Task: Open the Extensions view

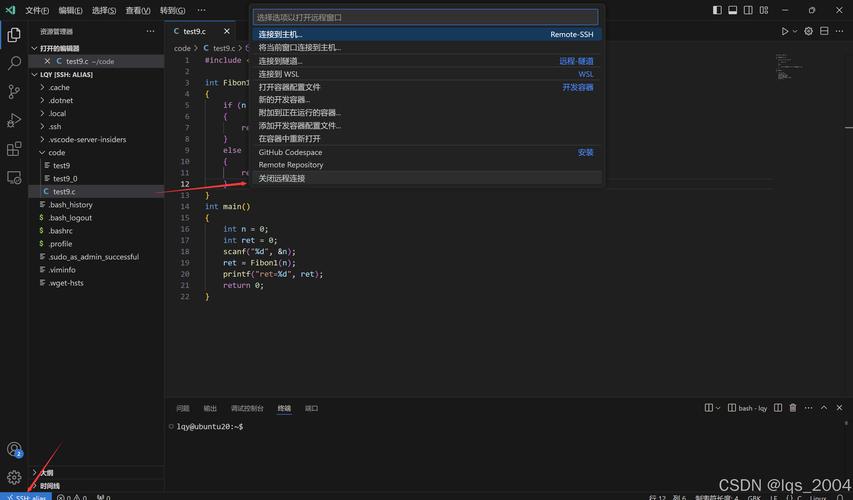Action: 14,149
